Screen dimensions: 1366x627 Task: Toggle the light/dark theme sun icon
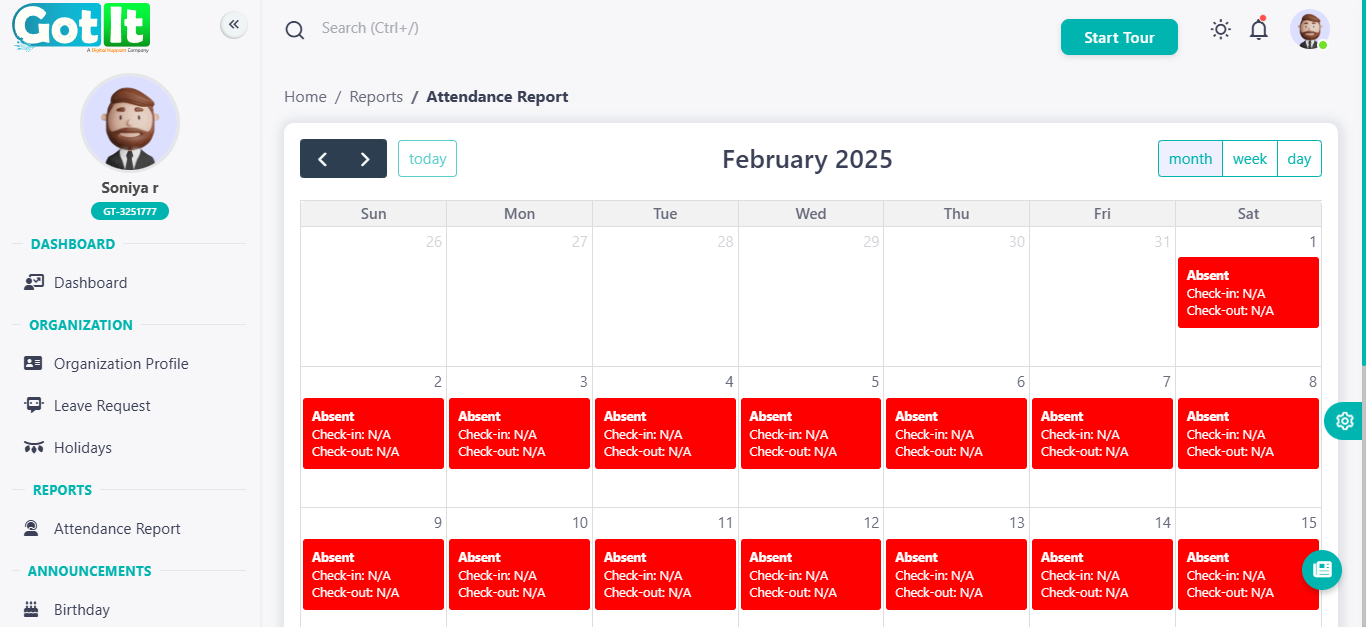coord(1220,30)
